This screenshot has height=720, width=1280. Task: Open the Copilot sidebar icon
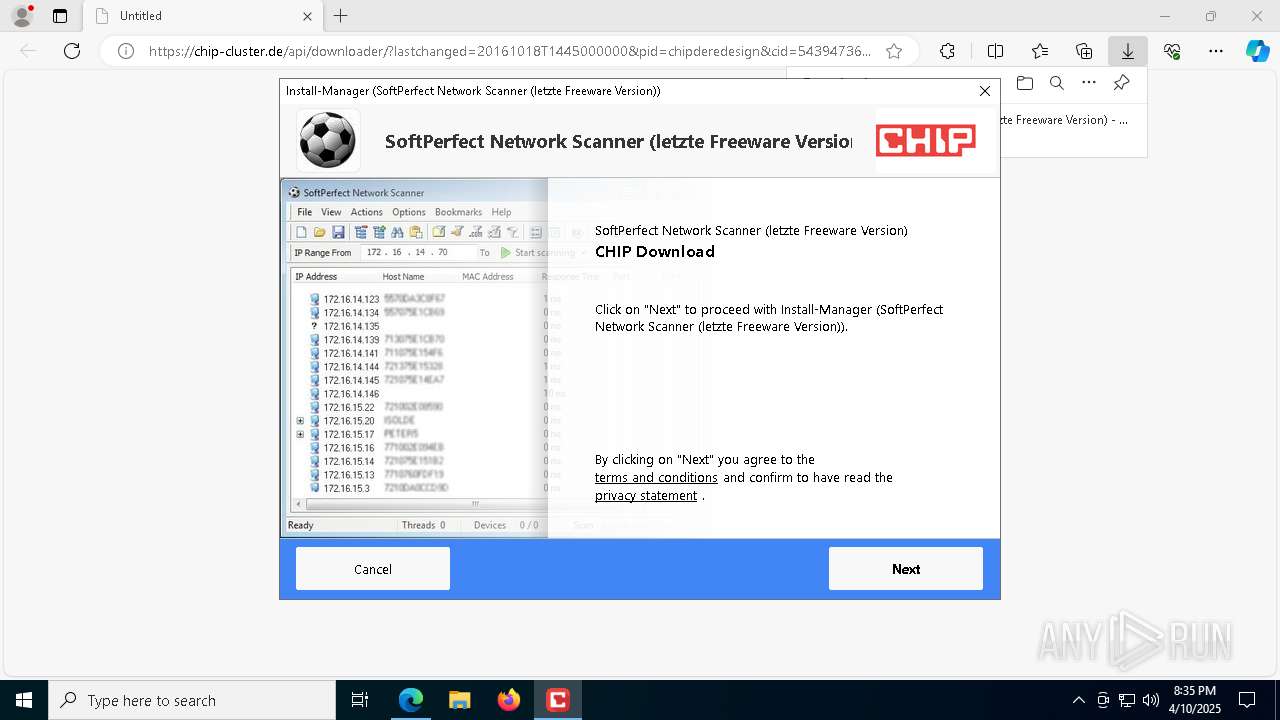pyautogui.click(x=1257, y=51)
